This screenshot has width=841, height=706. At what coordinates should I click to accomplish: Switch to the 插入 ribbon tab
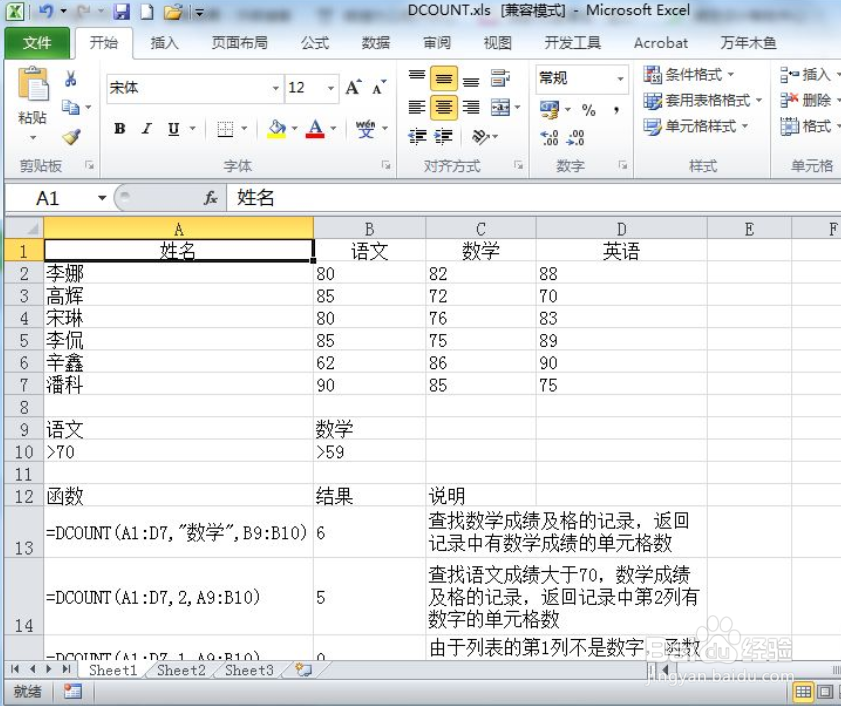coord(163,43)
